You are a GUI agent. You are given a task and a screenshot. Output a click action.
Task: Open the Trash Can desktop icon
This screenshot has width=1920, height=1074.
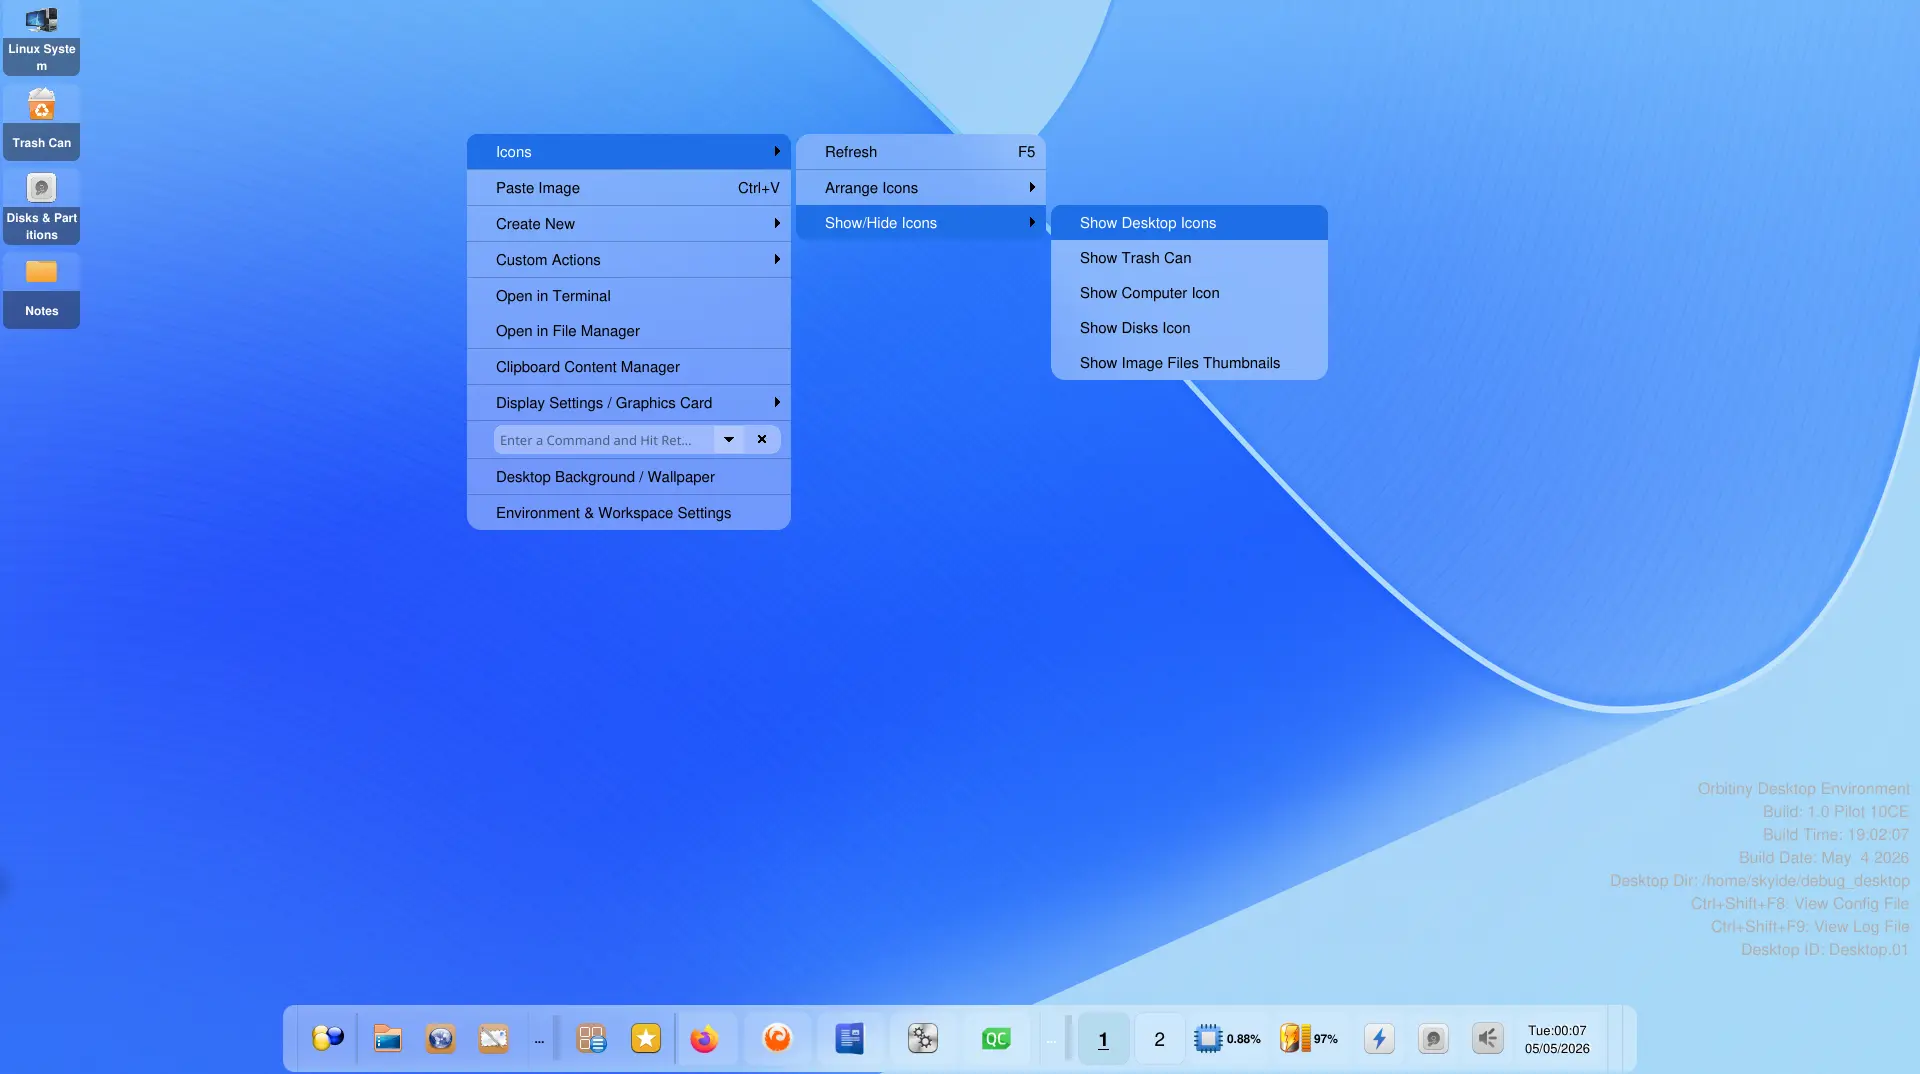(x=41, y=122)
